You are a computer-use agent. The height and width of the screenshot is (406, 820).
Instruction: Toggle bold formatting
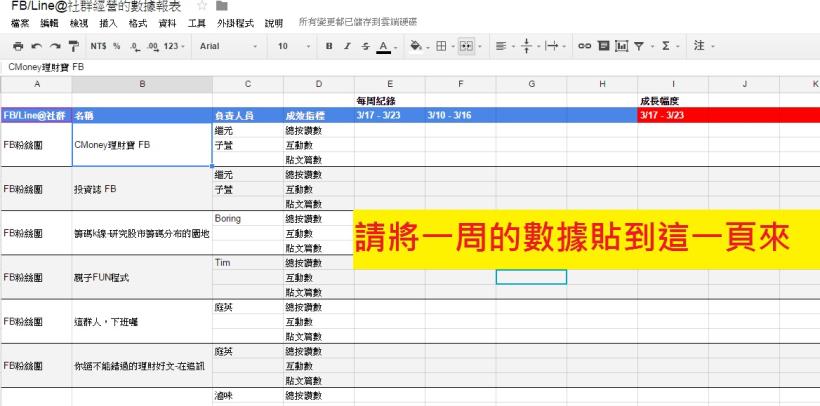point(329,46)
